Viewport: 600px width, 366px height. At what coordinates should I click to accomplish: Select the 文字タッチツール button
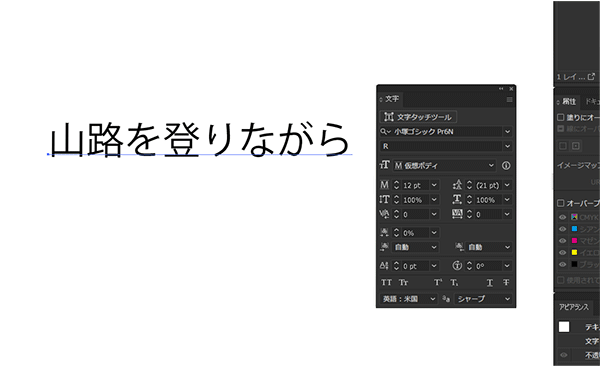click(x=418, y=117)
